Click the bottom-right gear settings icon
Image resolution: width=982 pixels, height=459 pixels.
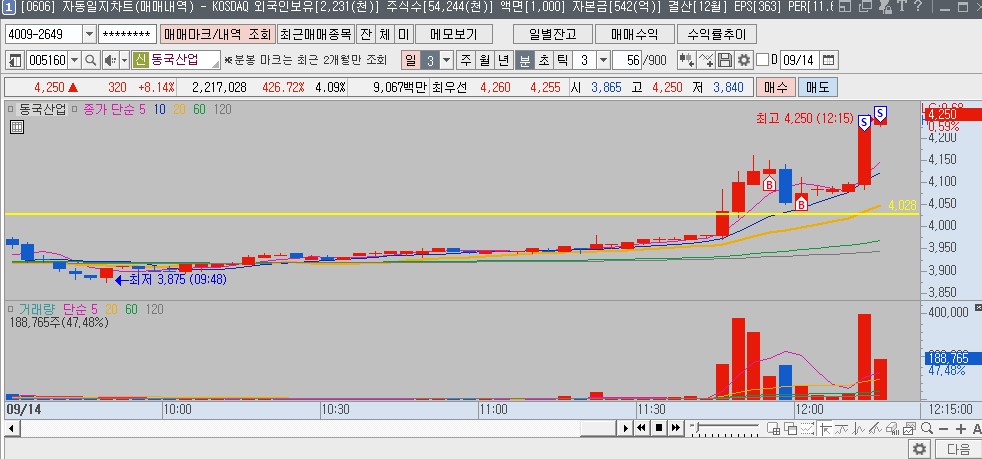pos(919,449)
